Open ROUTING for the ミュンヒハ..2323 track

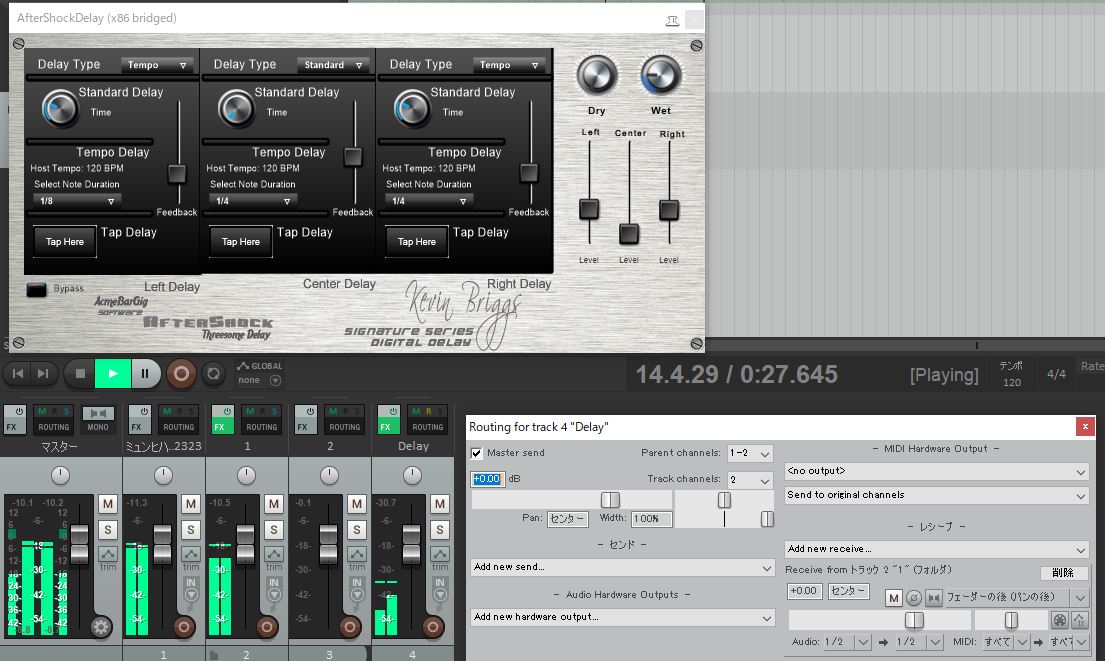[x=178, y=426]
